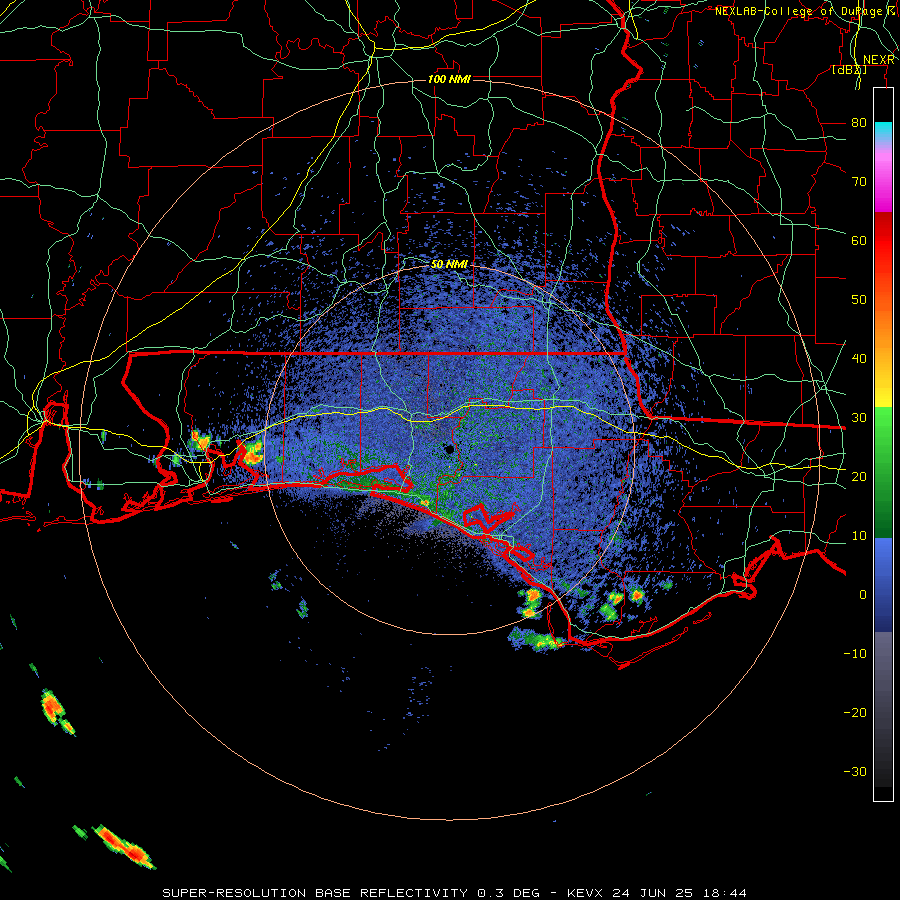The image size is (900, 900).
Task: Select the -10 value on the dBZ scale
Action: pos(855,654)
